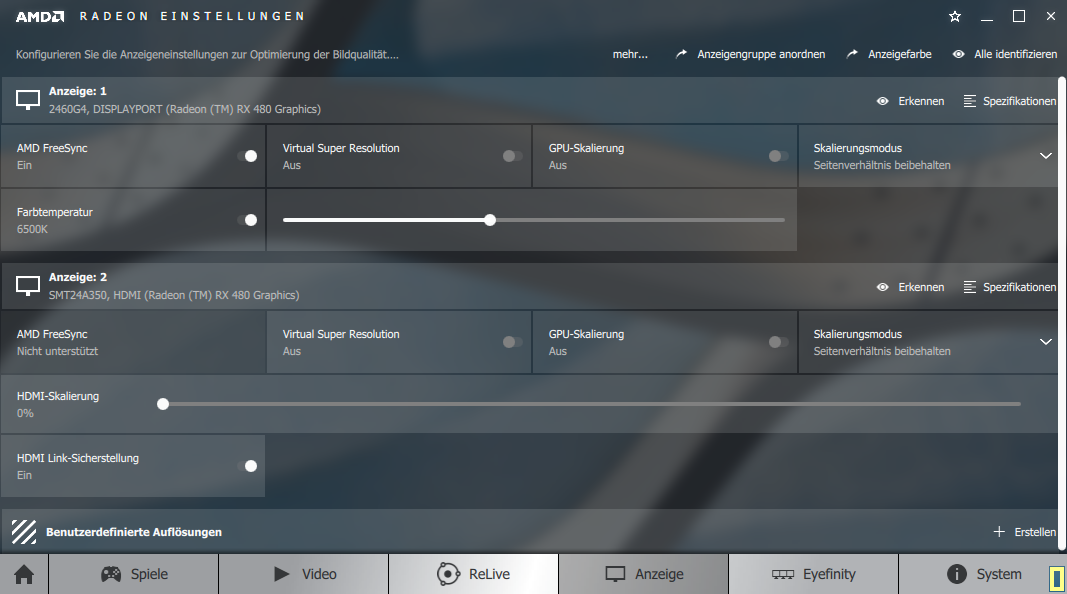Click the AMD logo in title bar
Screen dimensions: 1067x594
coord(40,16)
